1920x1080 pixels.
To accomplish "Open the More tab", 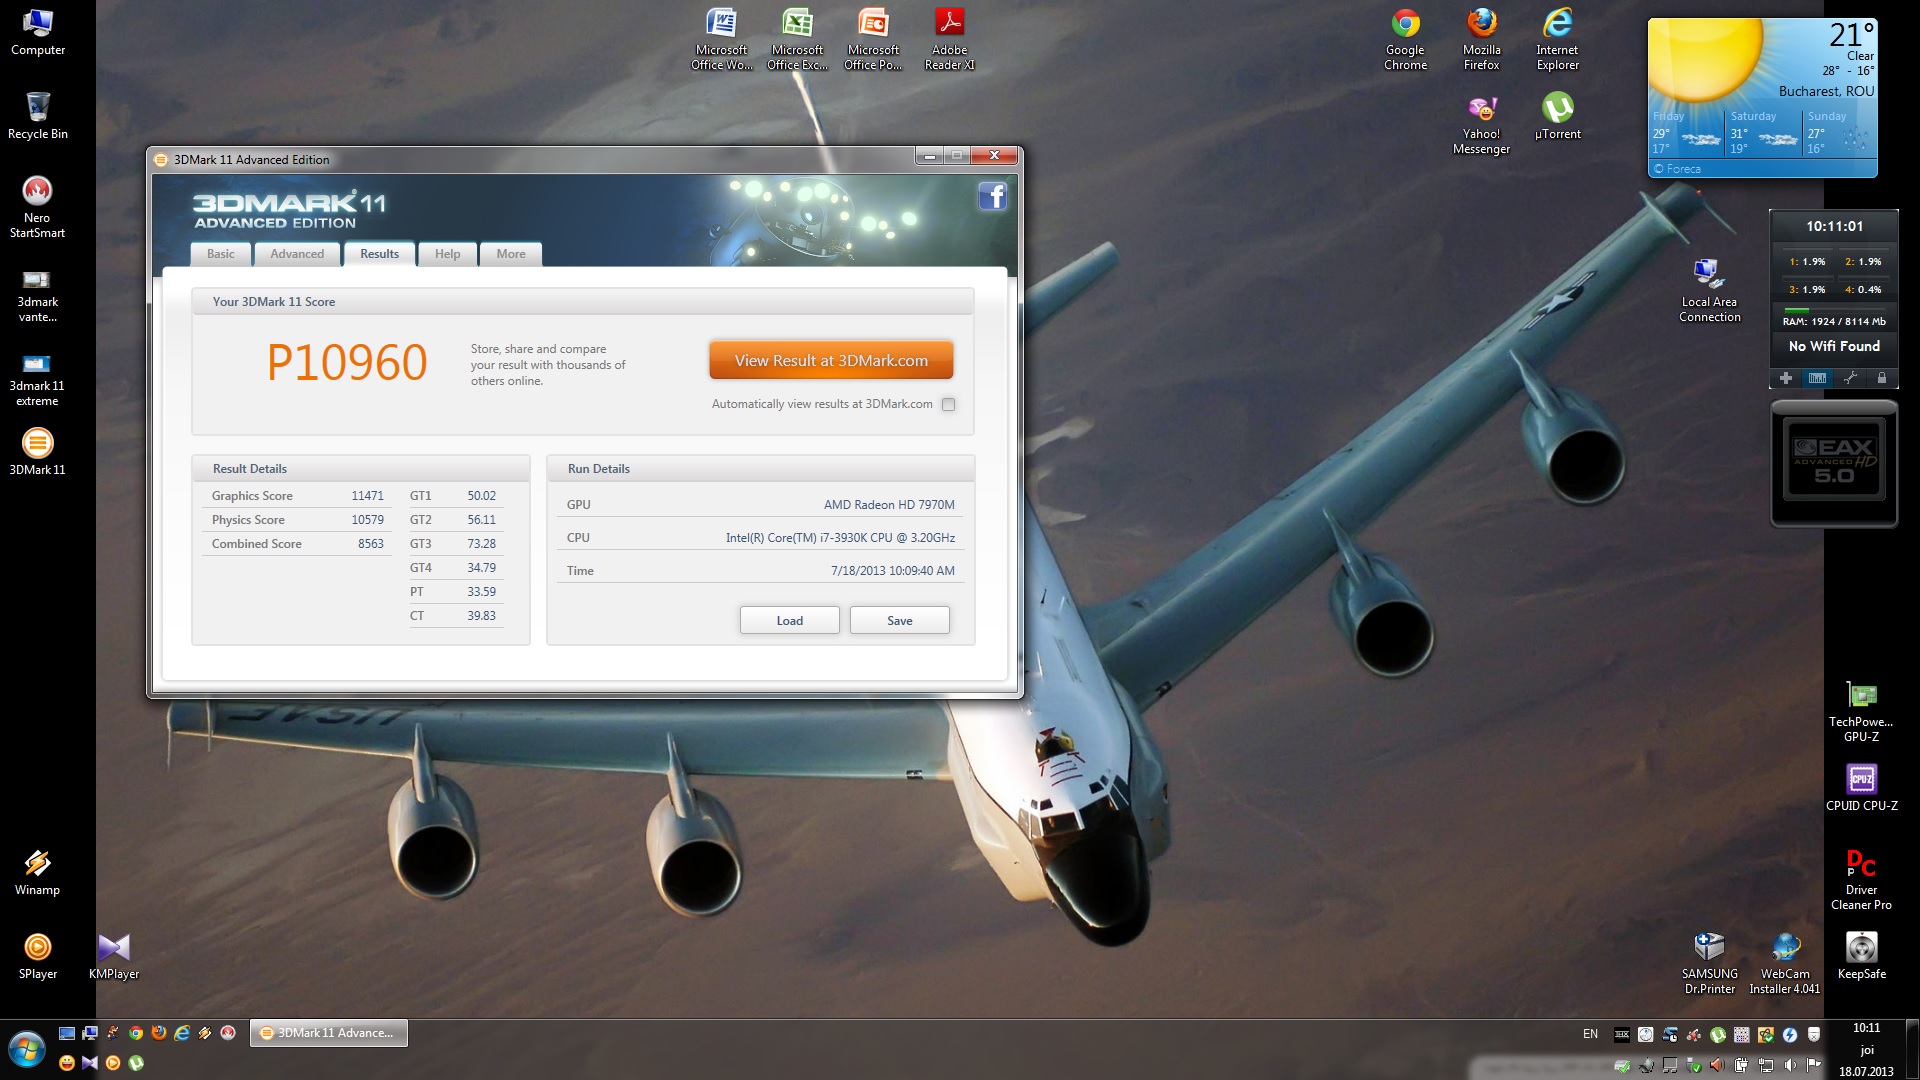I will pyautogui.click(x=511, y=254).
